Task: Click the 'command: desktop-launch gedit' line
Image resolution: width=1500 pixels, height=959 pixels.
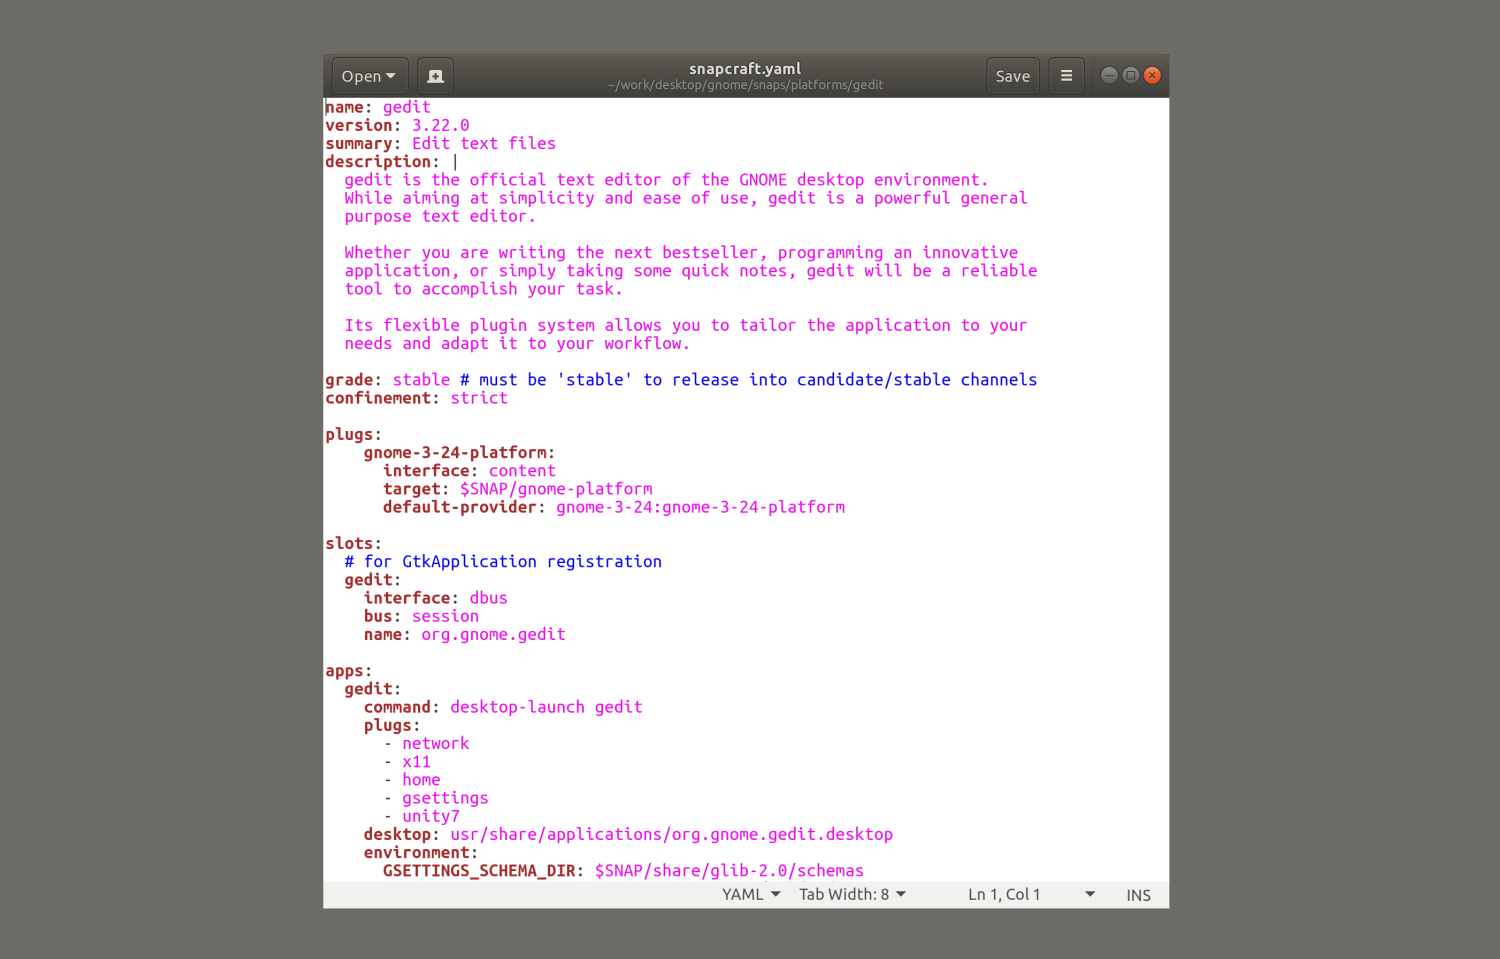Action: click(503, 707)
